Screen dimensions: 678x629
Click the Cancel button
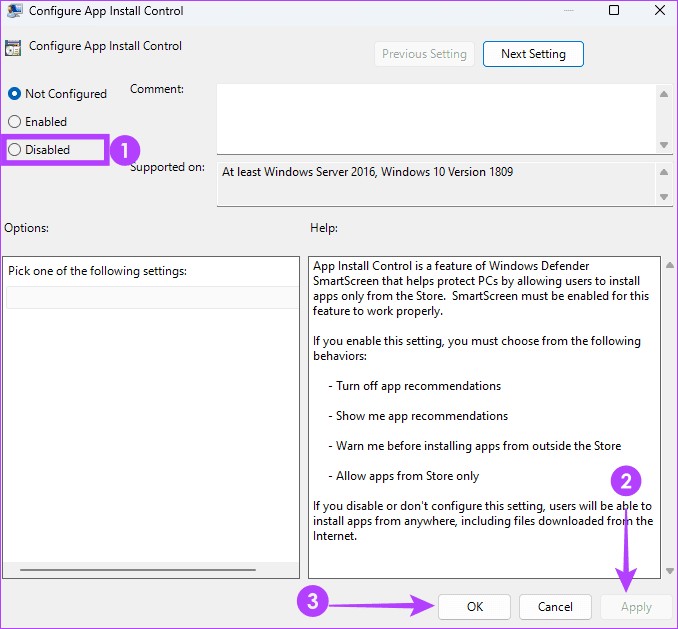[555, 606]
